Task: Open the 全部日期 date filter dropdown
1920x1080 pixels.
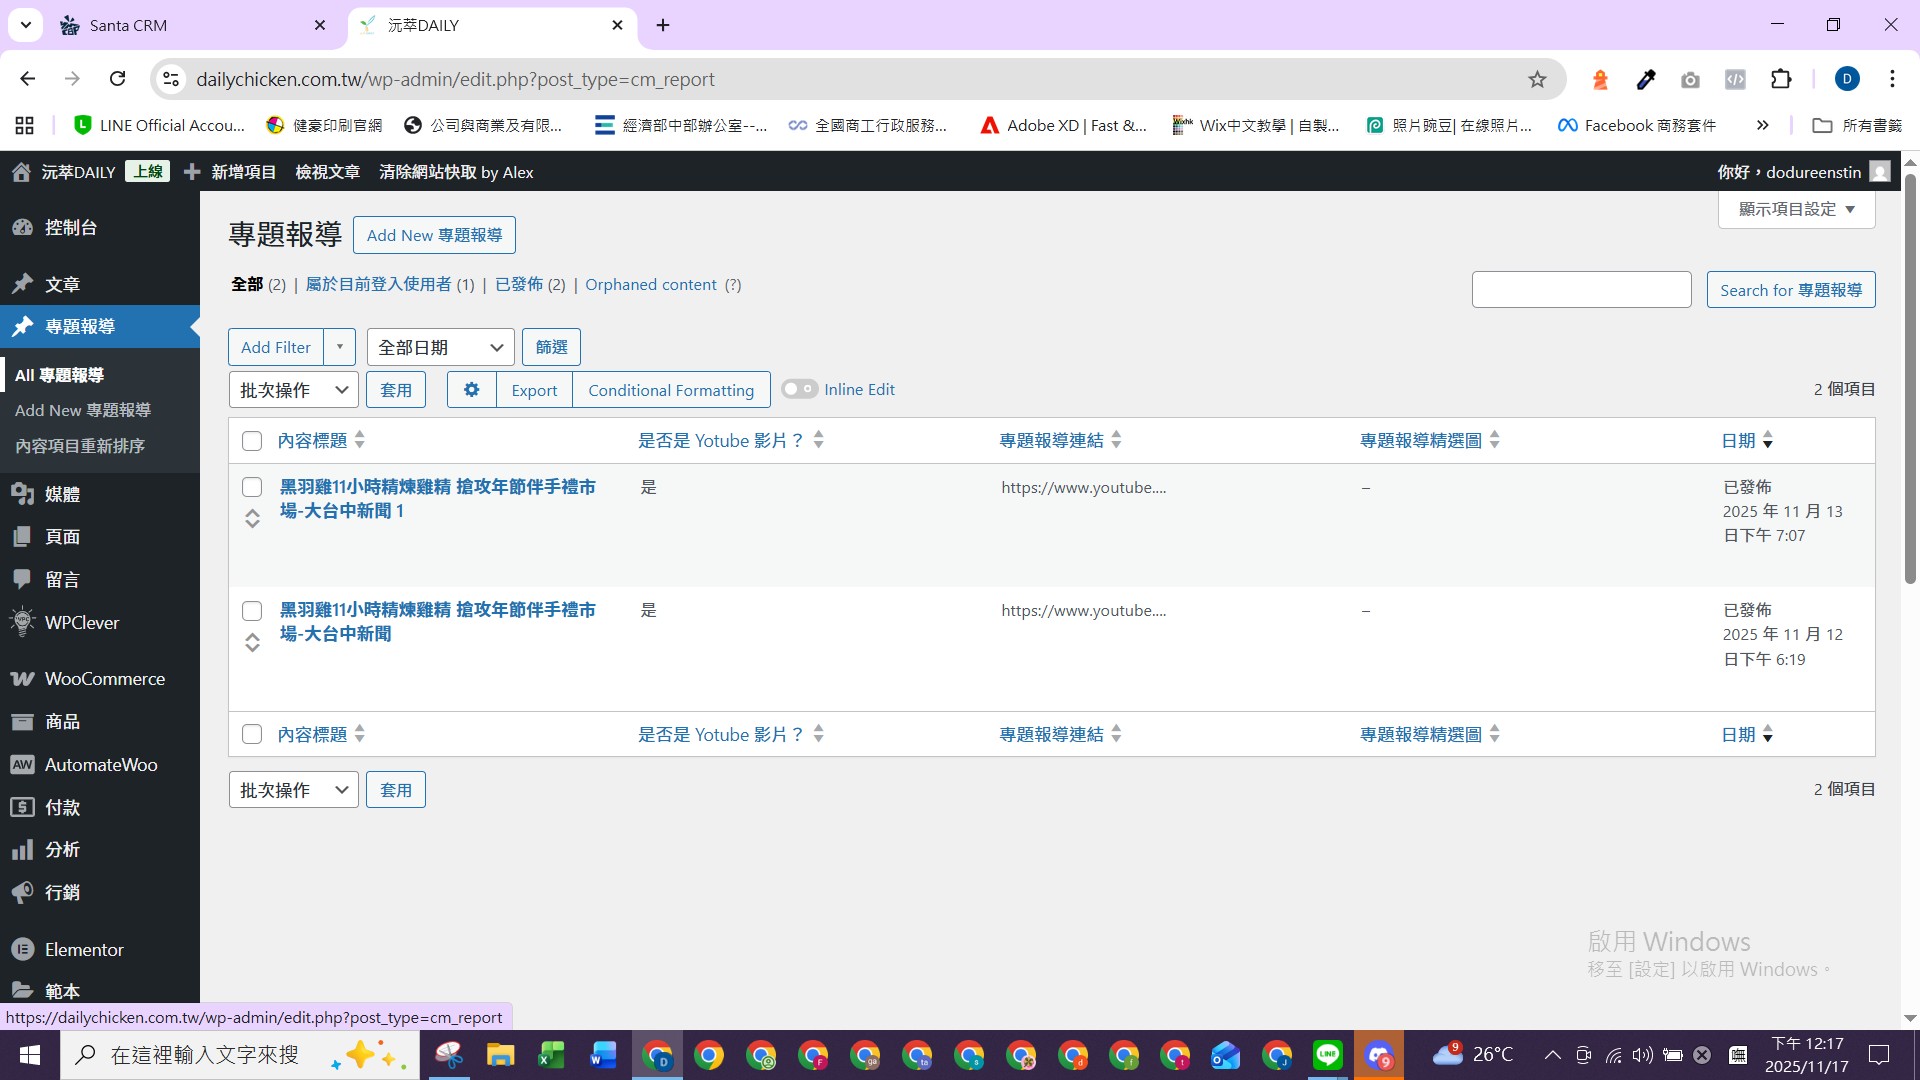Action: [x=440, y=347]
